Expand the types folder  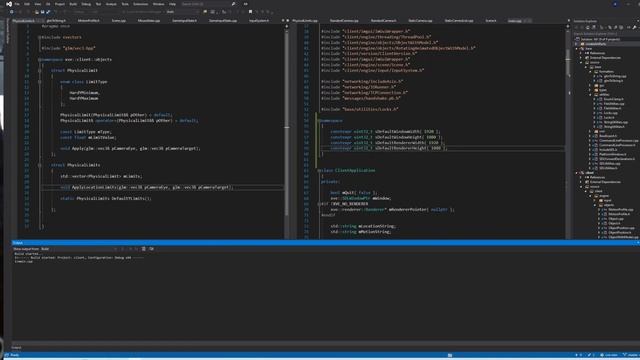click(590, 90)
